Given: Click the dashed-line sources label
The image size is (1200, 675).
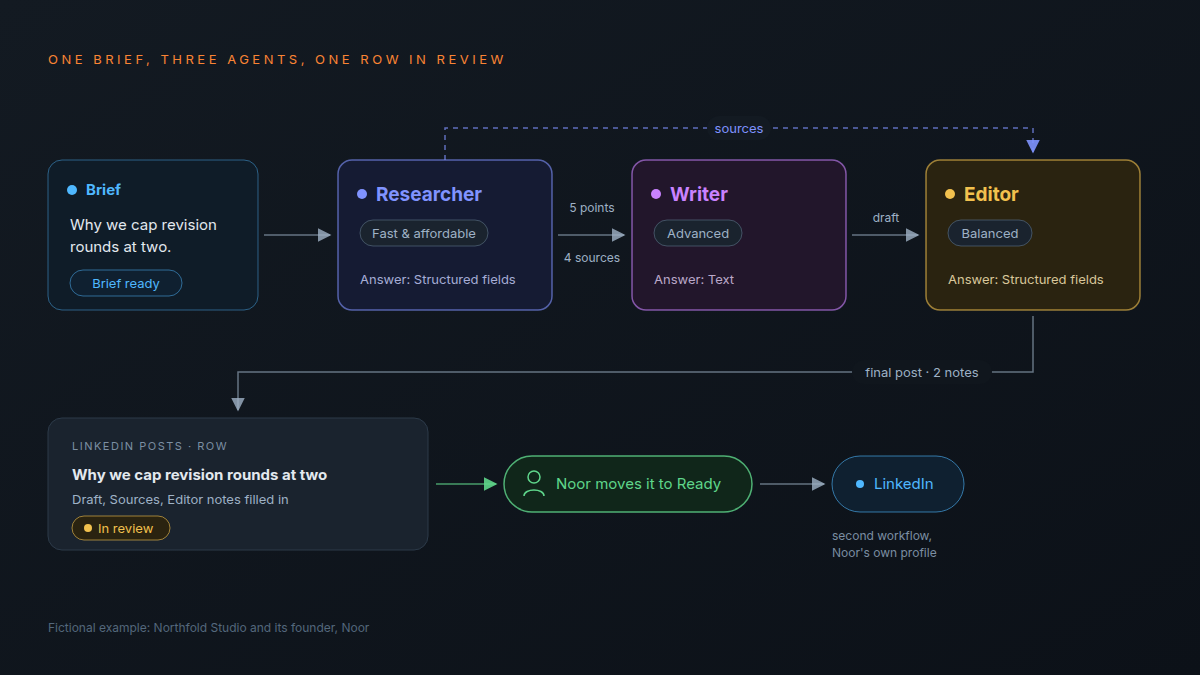Looking at the screenshot, I should click(739, 129).
